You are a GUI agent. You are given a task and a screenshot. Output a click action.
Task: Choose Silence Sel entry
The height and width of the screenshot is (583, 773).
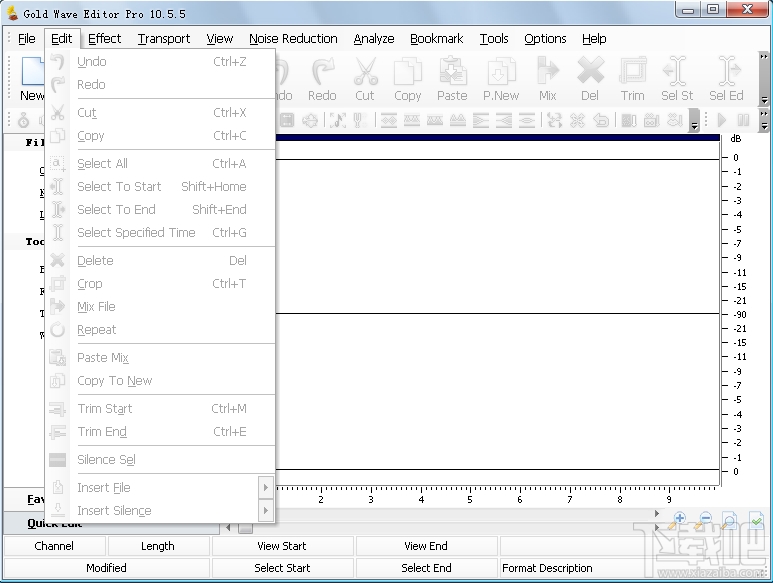(160, 460)
